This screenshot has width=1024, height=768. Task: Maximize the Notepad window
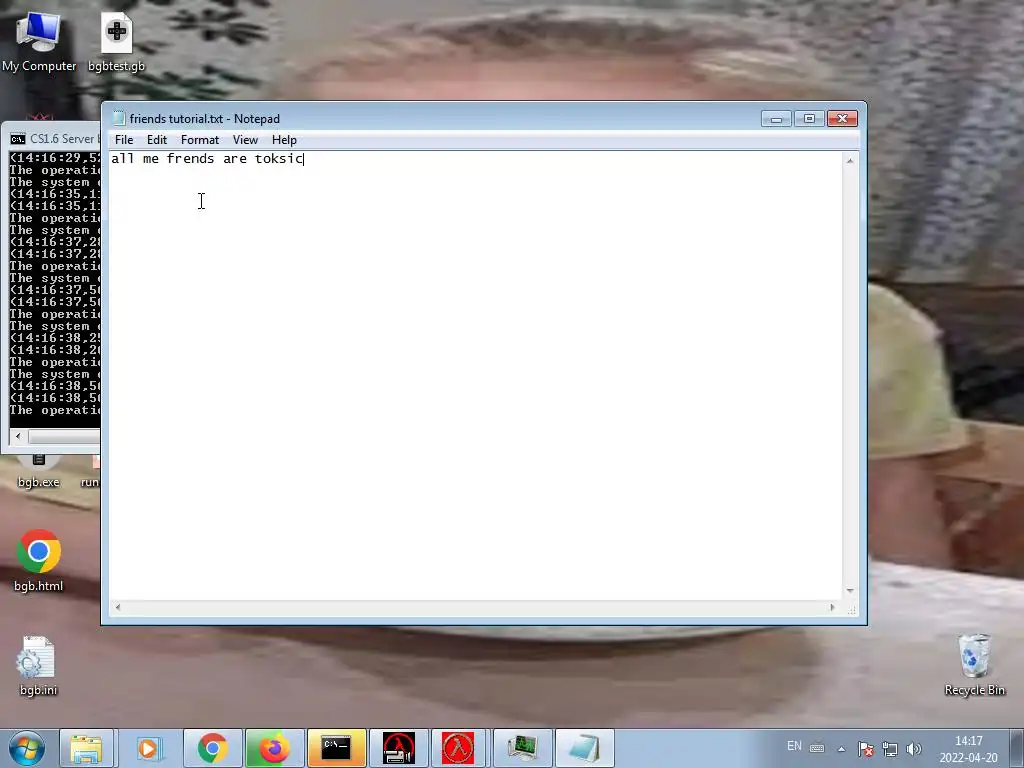(809, 118)
